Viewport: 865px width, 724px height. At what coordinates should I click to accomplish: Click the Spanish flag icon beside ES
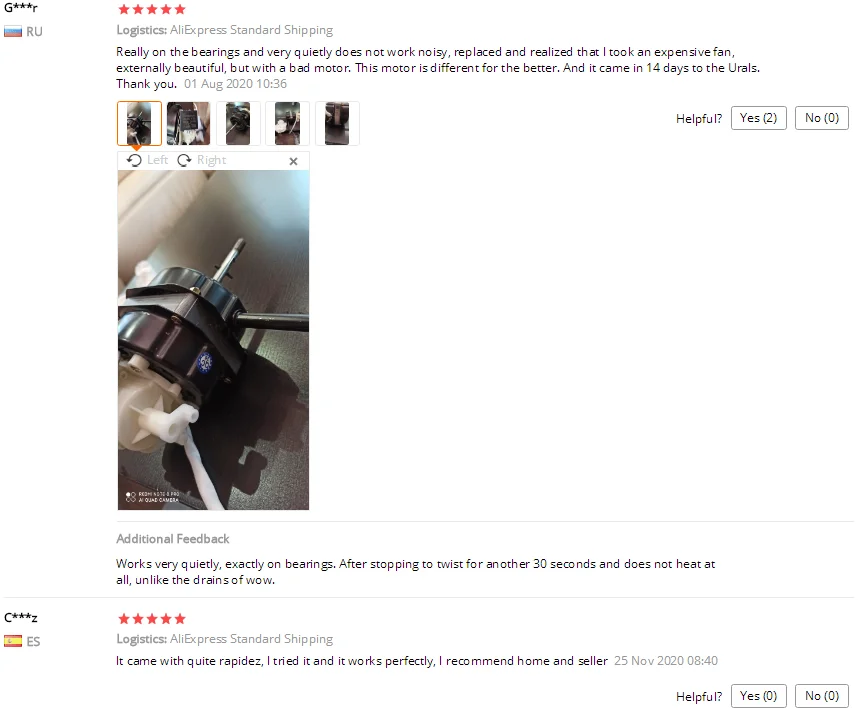(13, 641)
